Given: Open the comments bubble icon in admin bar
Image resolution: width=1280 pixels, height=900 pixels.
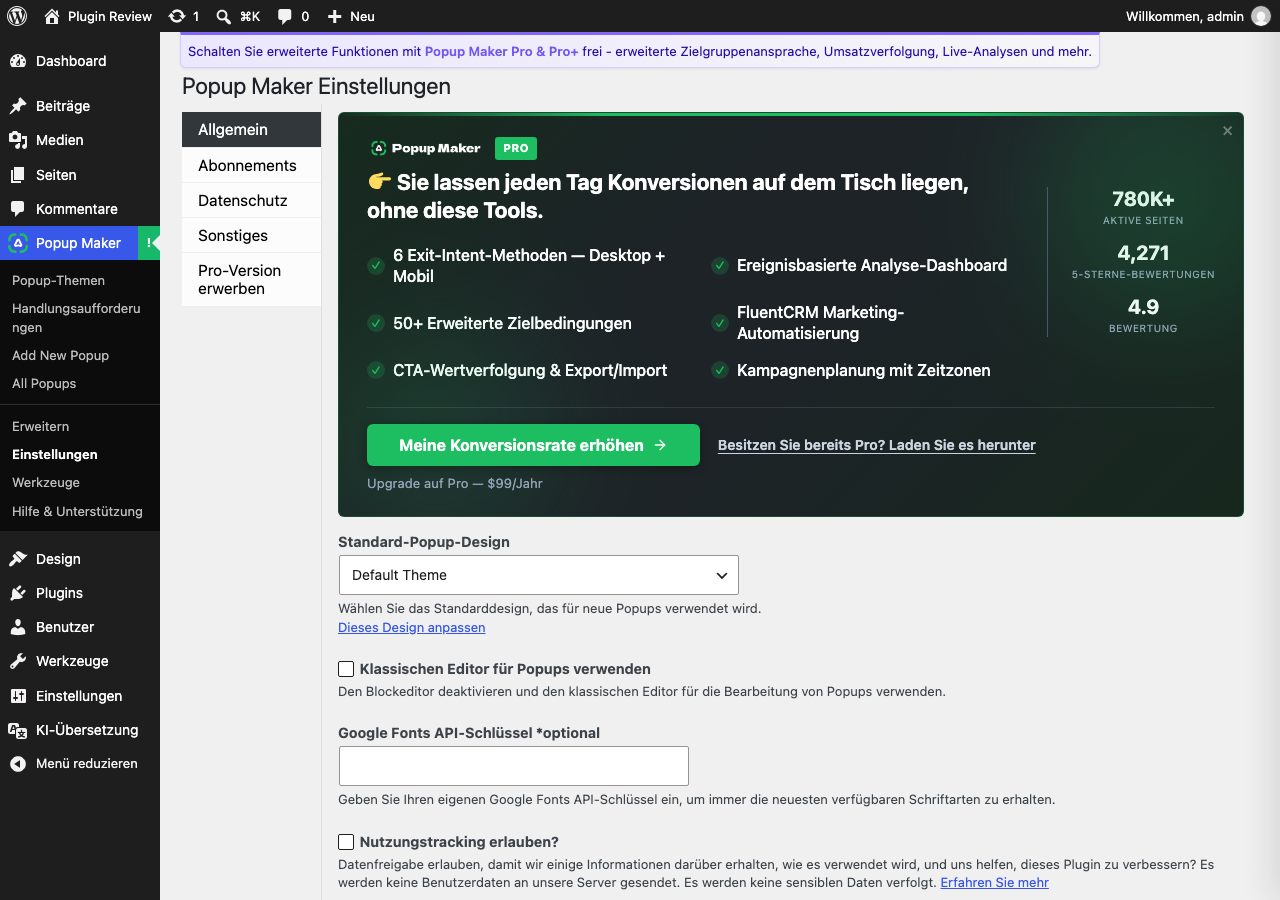Looking at the screenshot, I should coord(285,16).
